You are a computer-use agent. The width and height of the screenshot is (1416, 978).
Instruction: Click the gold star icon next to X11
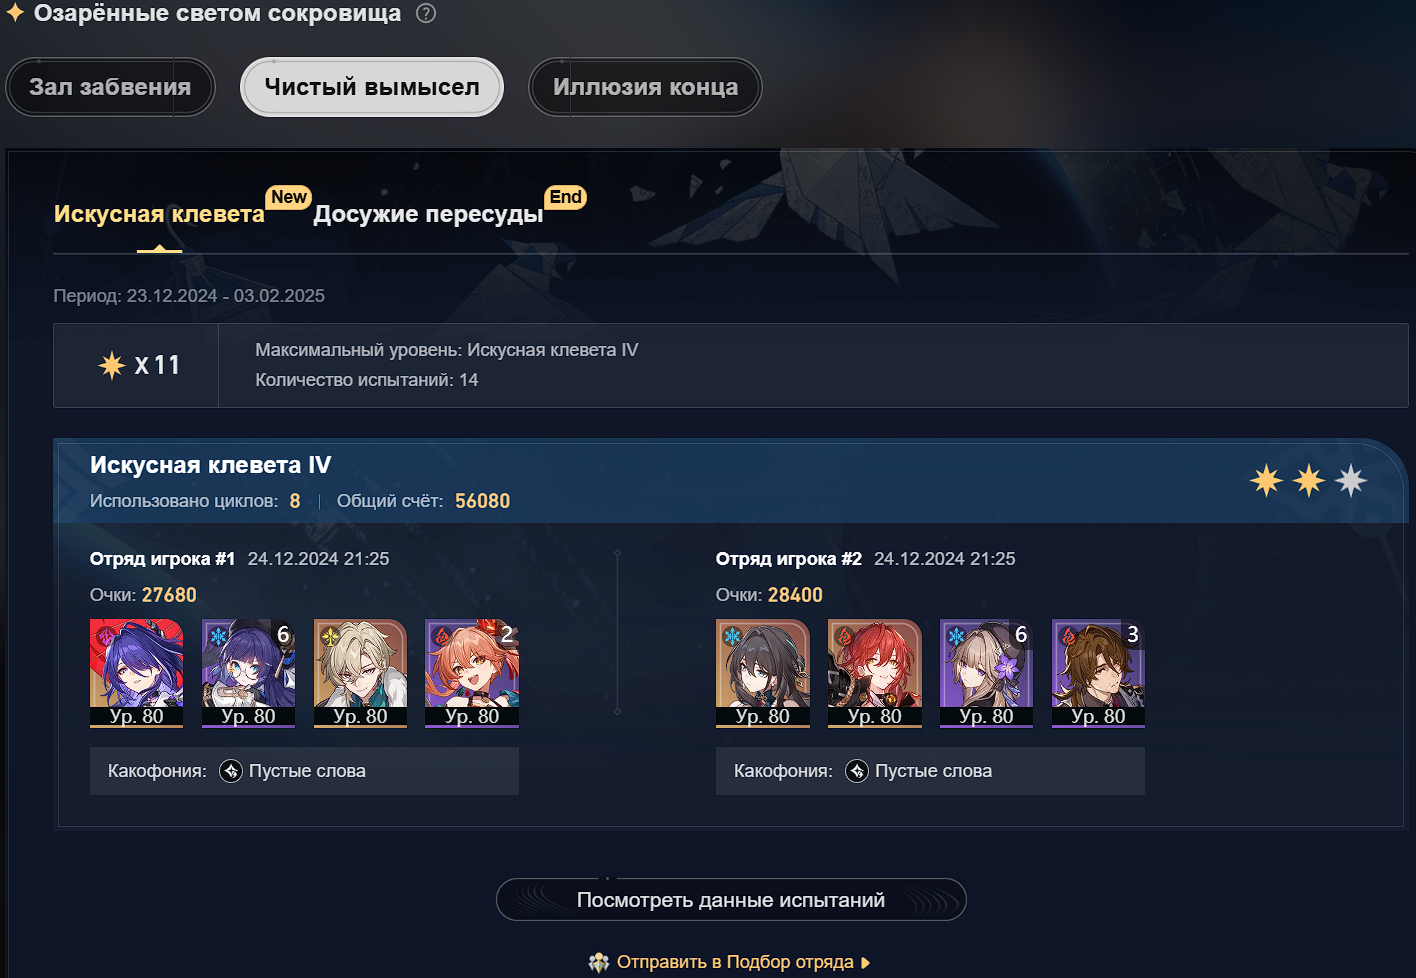coord(111,365)
